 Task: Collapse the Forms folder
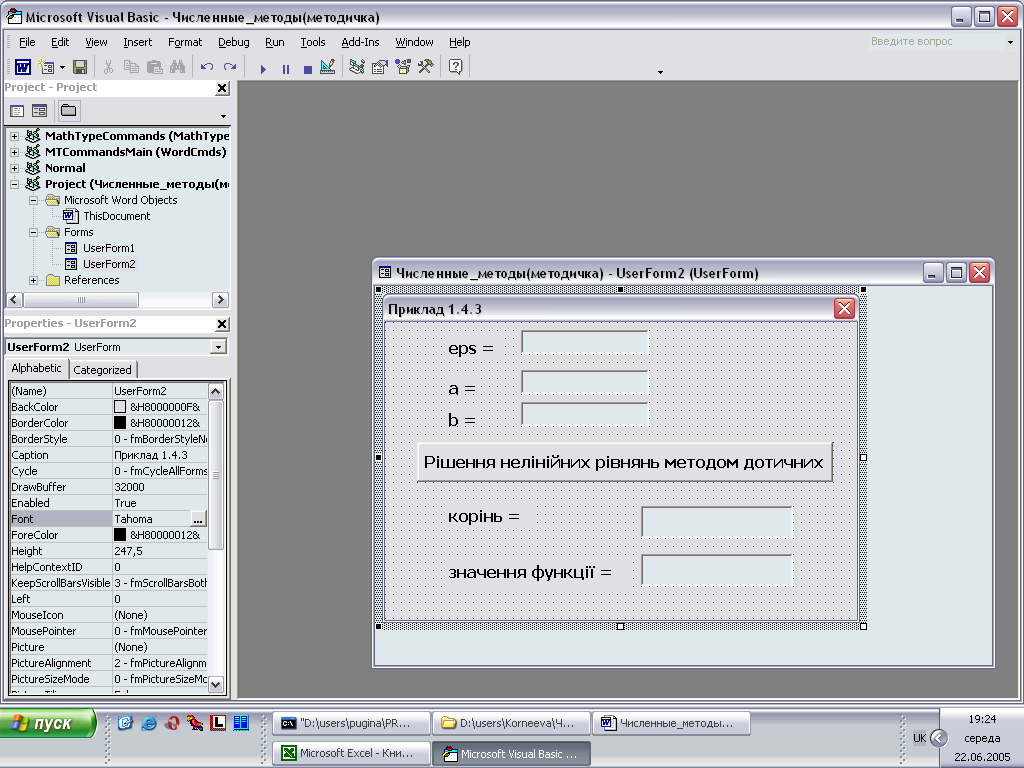33,232
